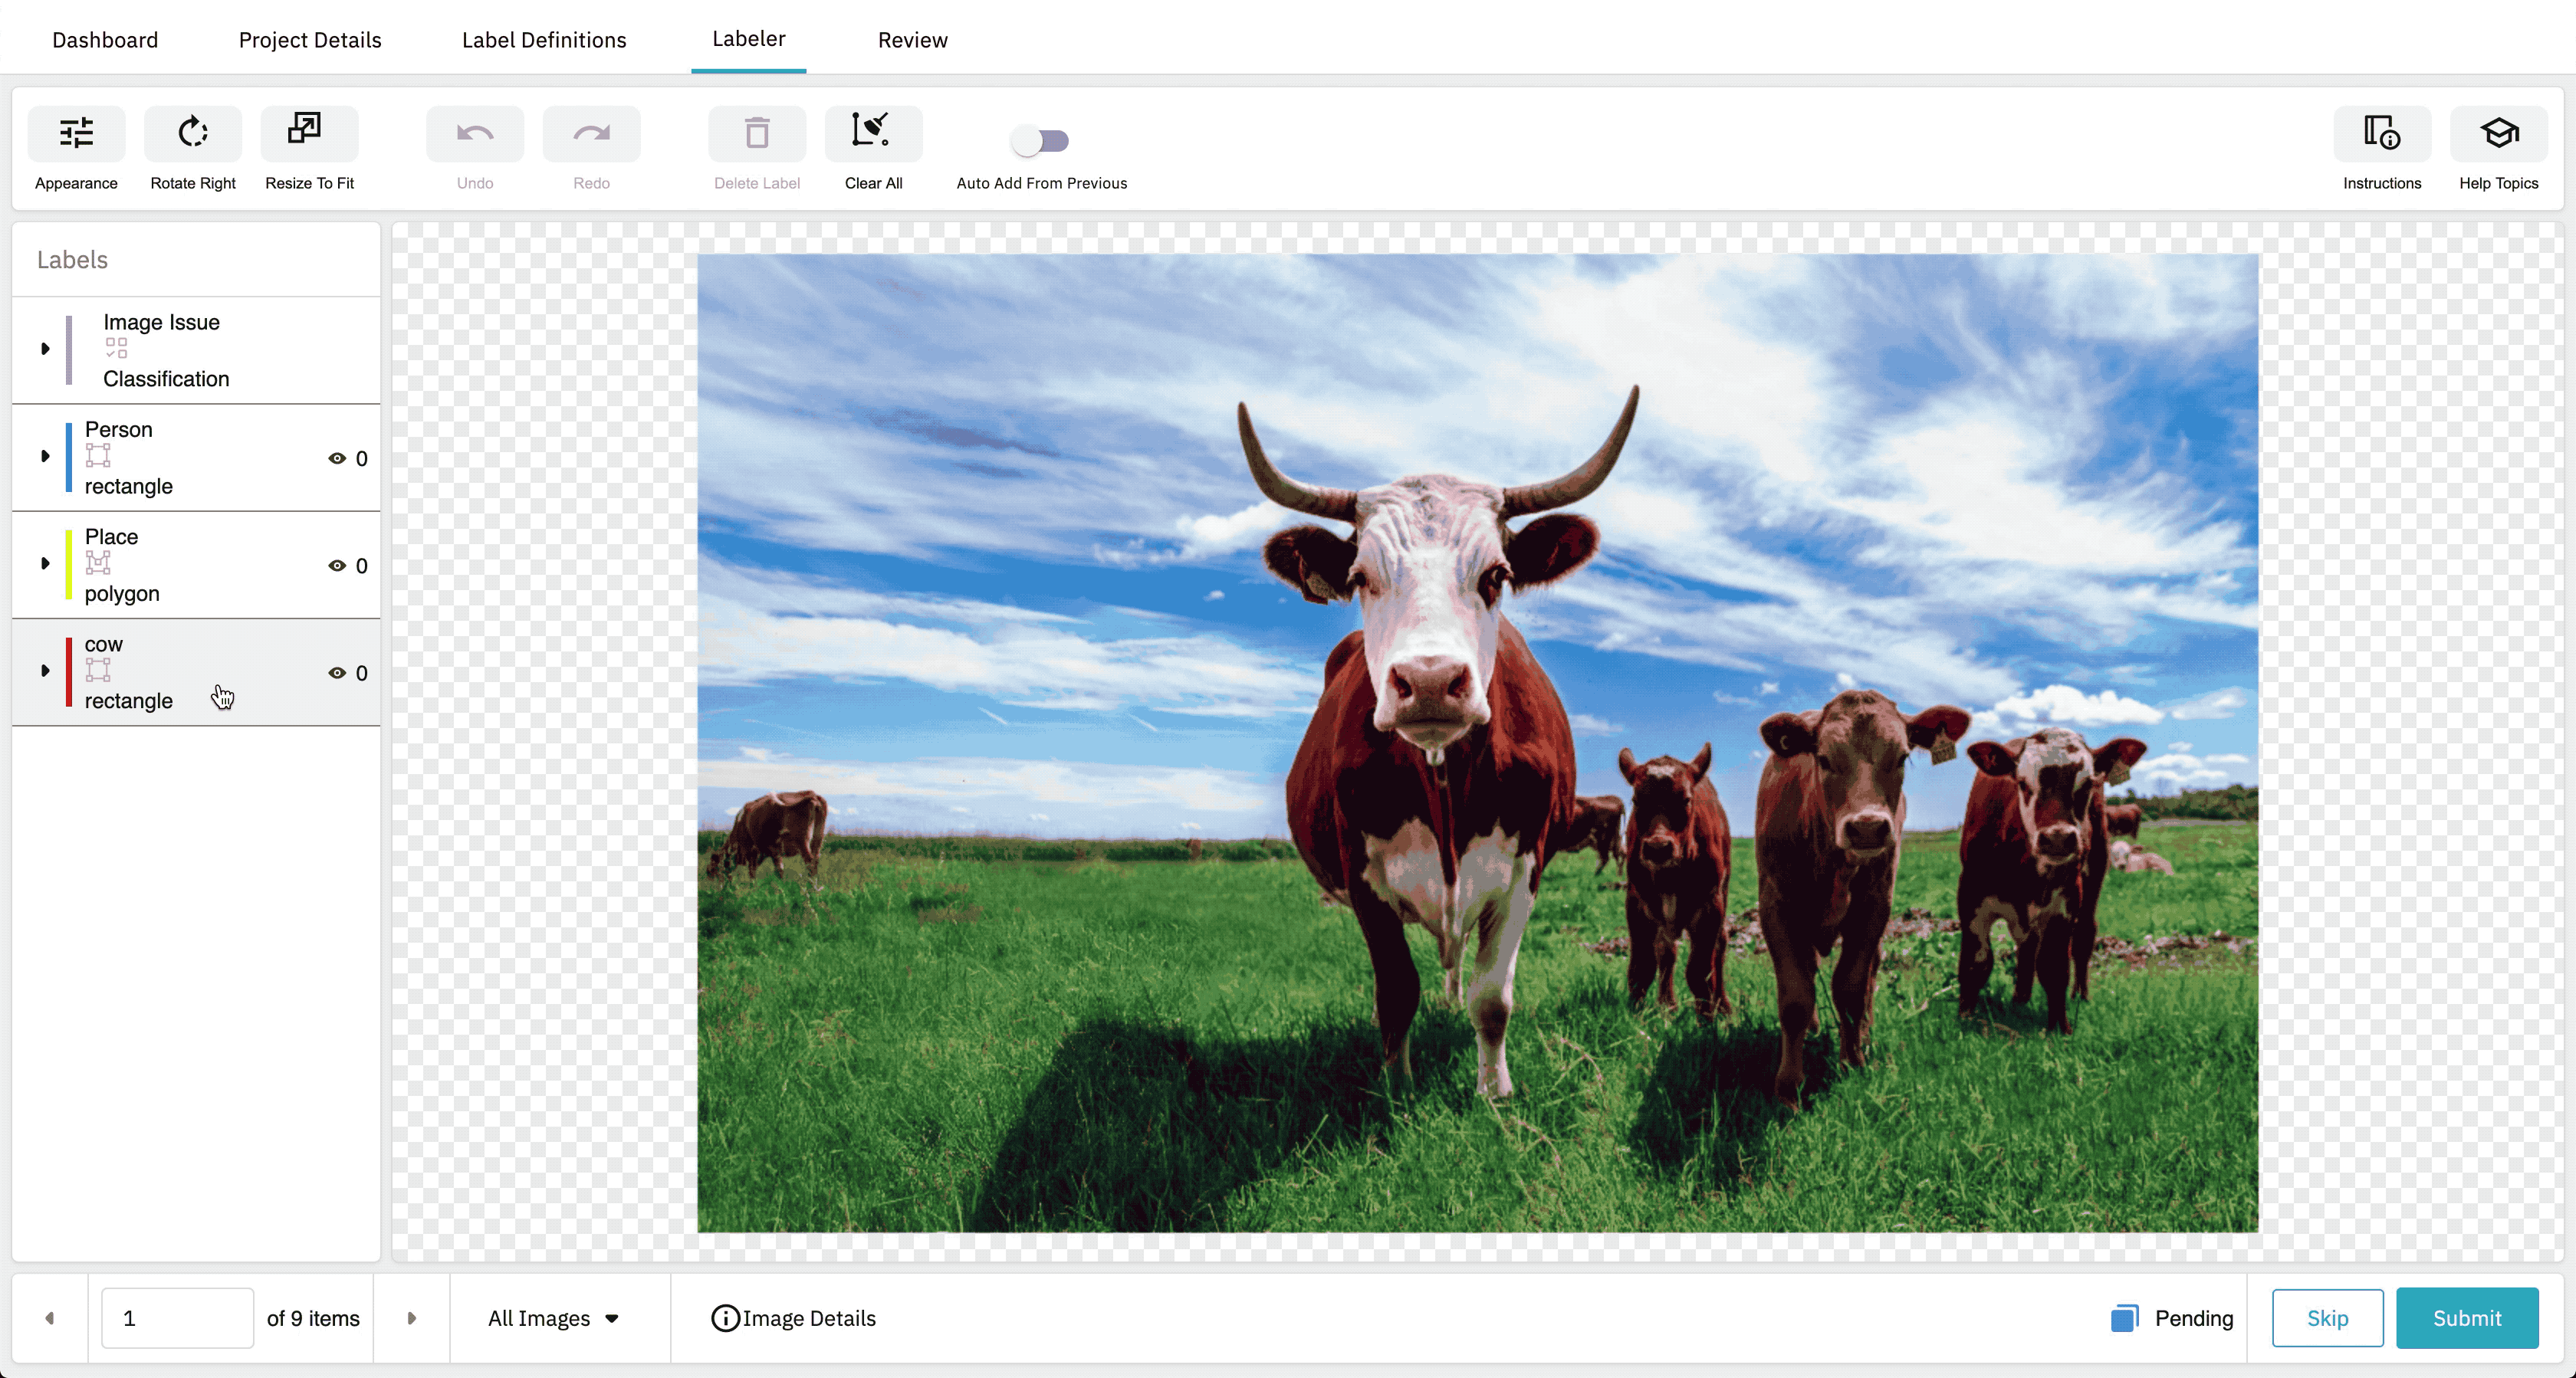Screen dimensions: 2576x1378
Task: Switch to the Dashboard tab
Action: pos(105,40)
